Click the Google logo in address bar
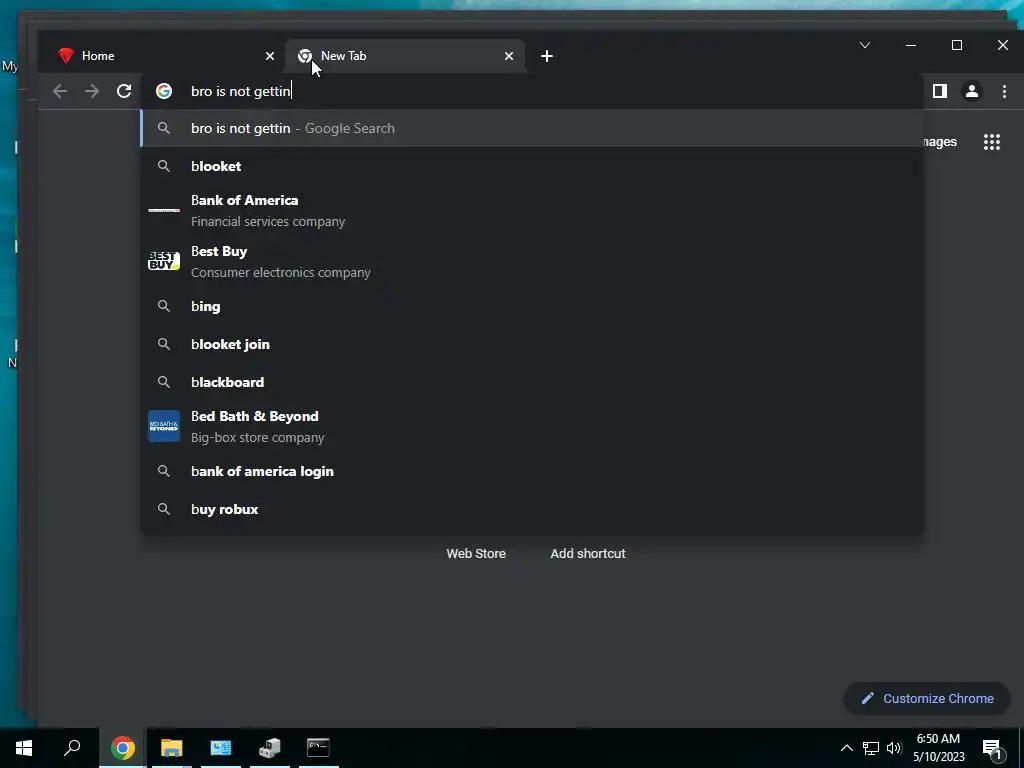 click(164, 91)
